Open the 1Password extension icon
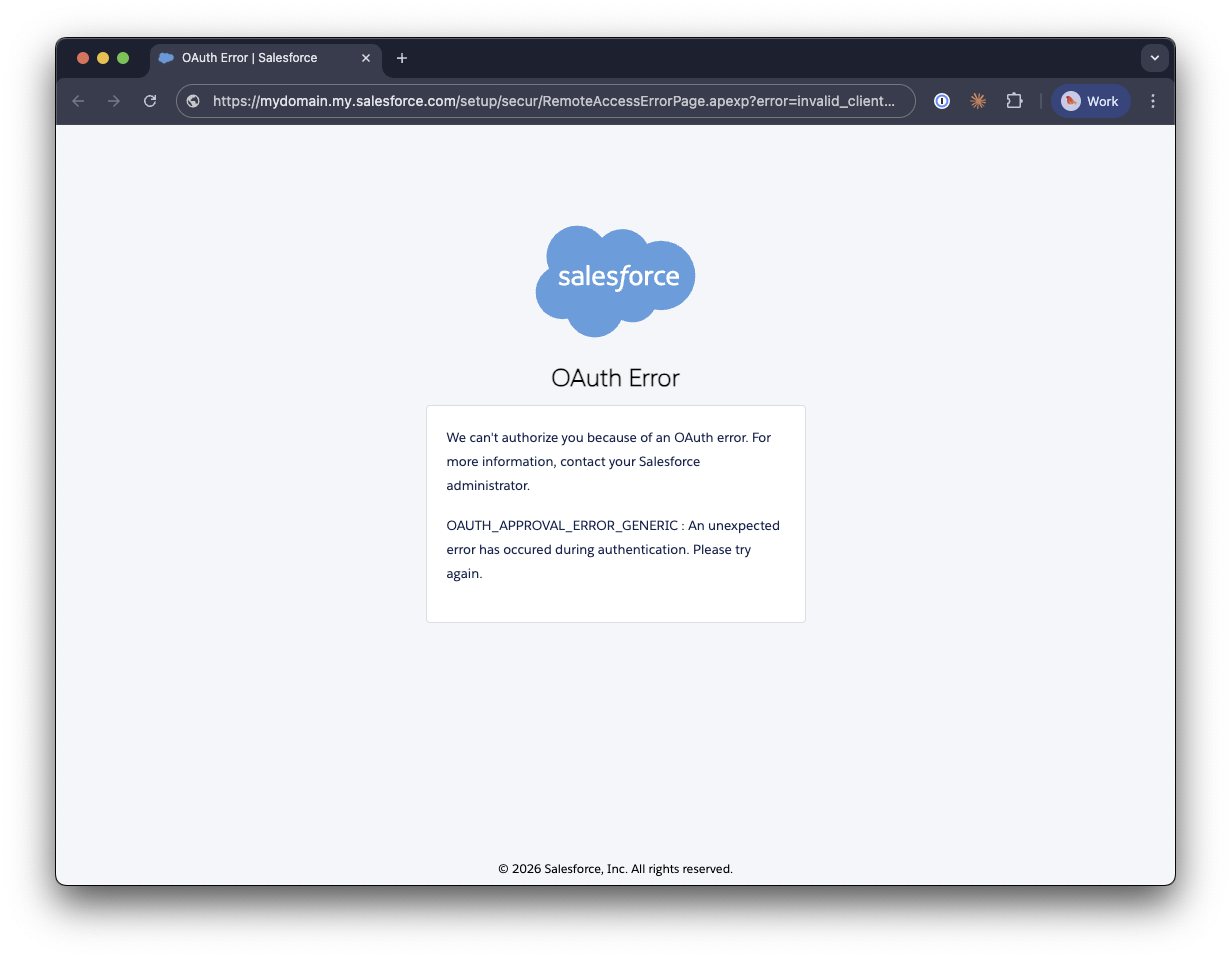This screenshot has height=959, width=1231. [942, 101]
